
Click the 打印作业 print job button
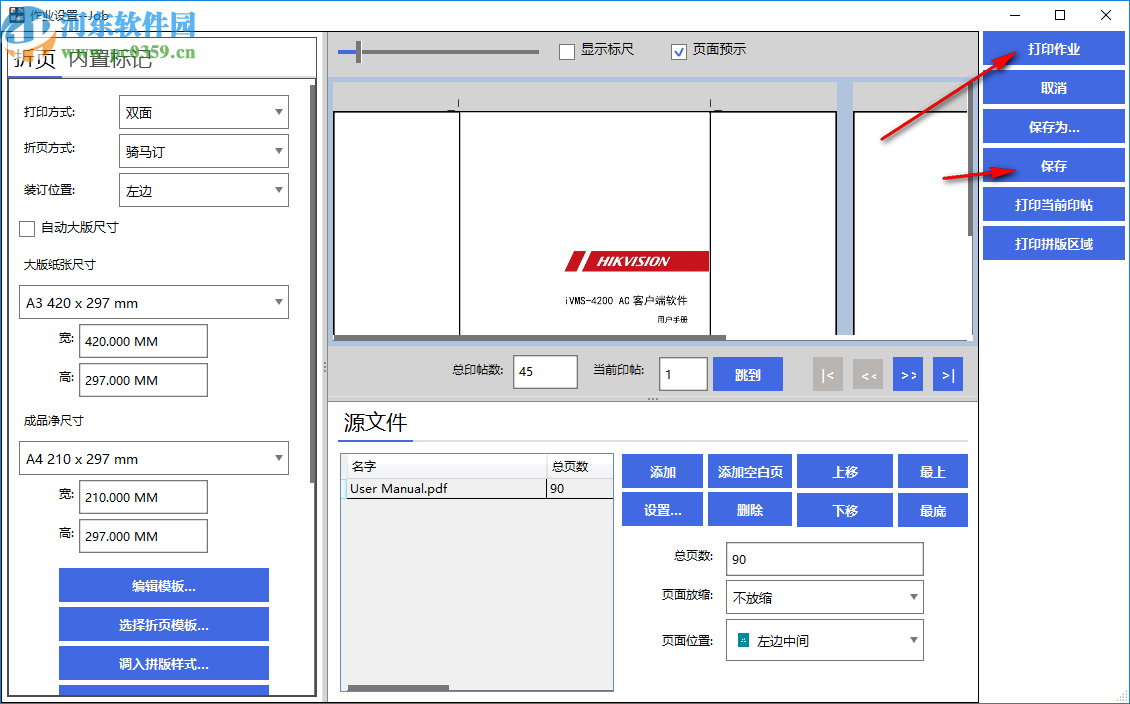pyautogui.click(x=1054, y=48)
